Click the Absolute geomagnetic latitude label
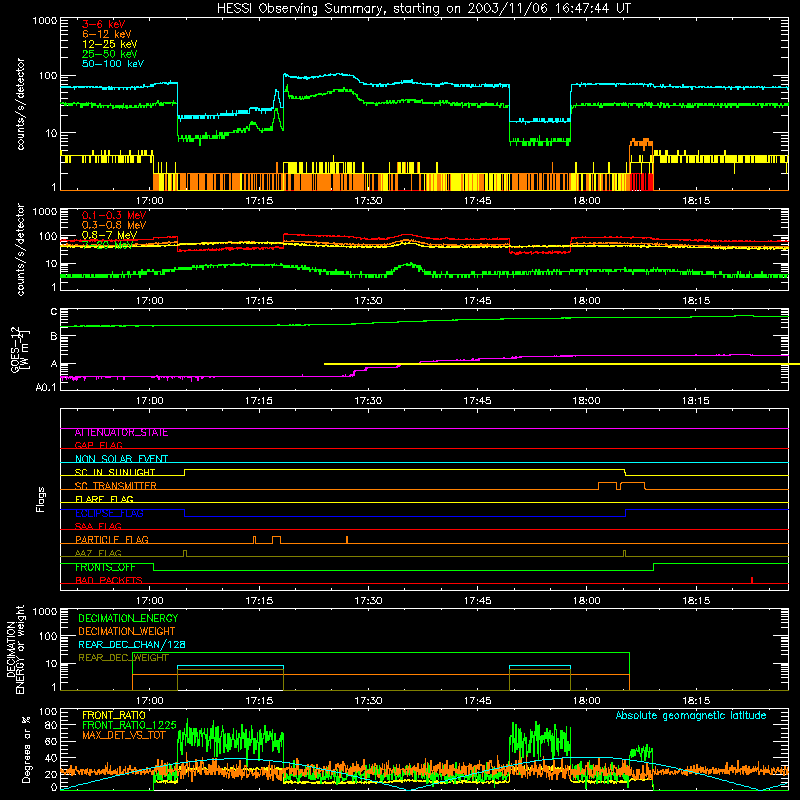Screen dimensions: 800x800 (x=691, y=716)
